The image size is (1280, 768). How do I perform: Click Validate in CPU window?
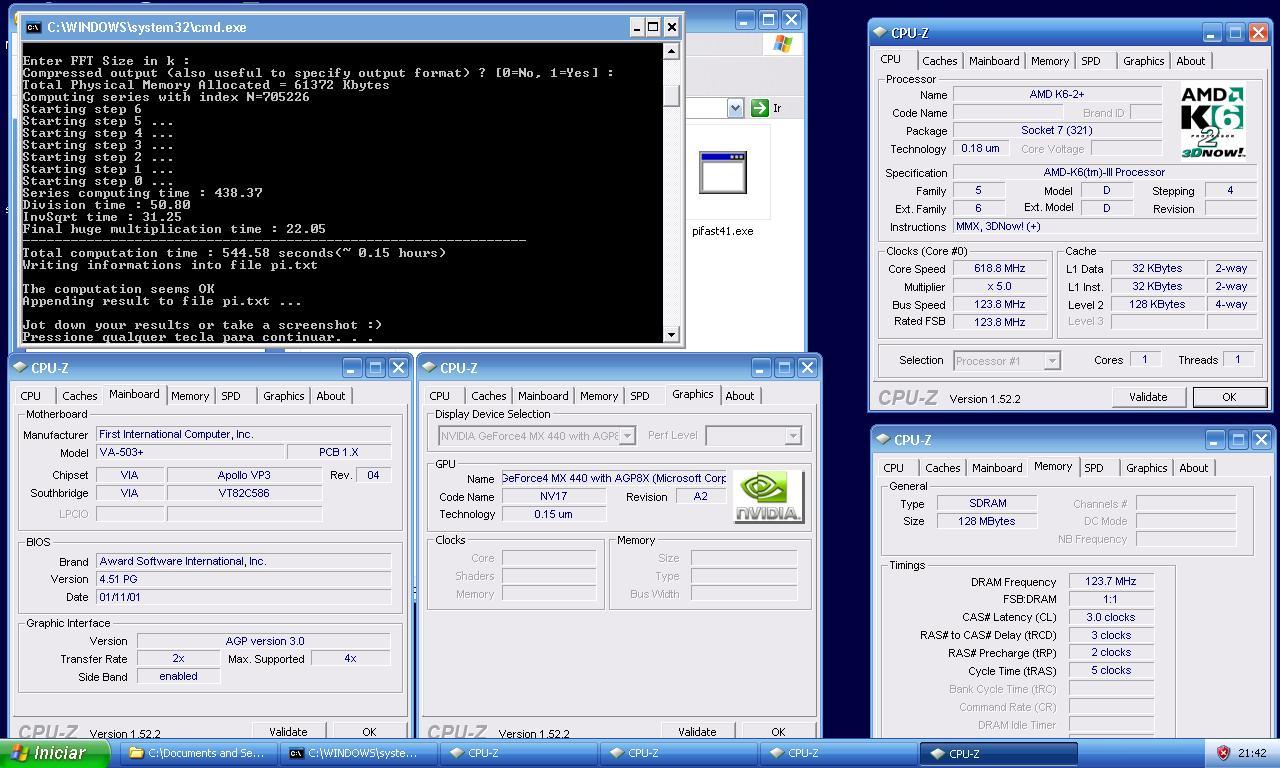click(1148, 397)
